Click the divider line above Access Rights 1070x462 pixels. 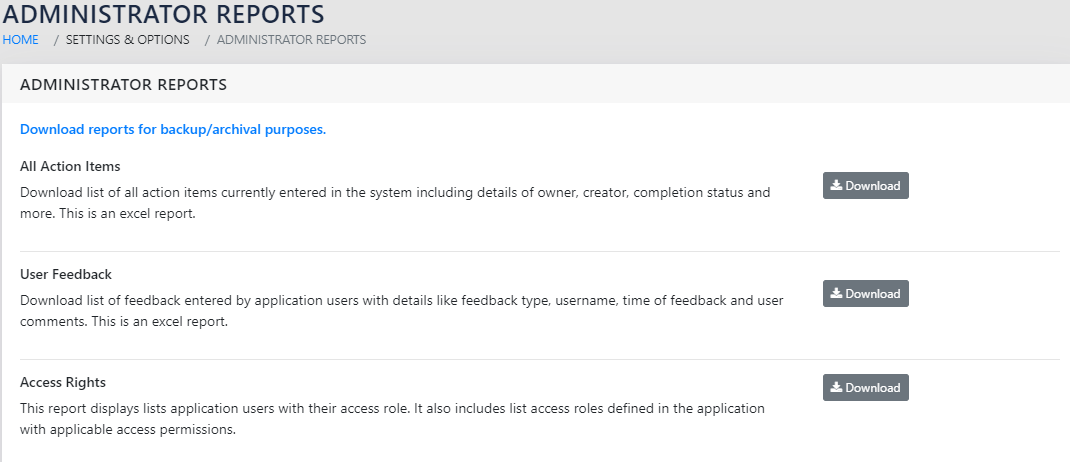click(540, 359)
